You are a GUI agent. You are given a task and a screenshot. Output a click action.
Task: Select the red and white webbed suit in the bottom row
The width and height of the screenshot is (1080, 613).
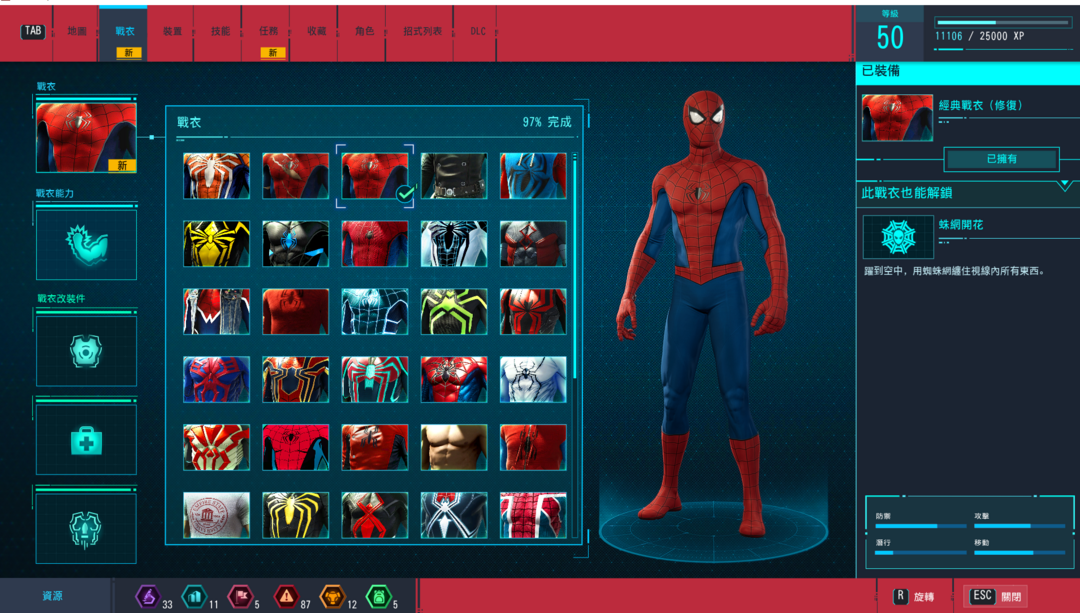533,515
